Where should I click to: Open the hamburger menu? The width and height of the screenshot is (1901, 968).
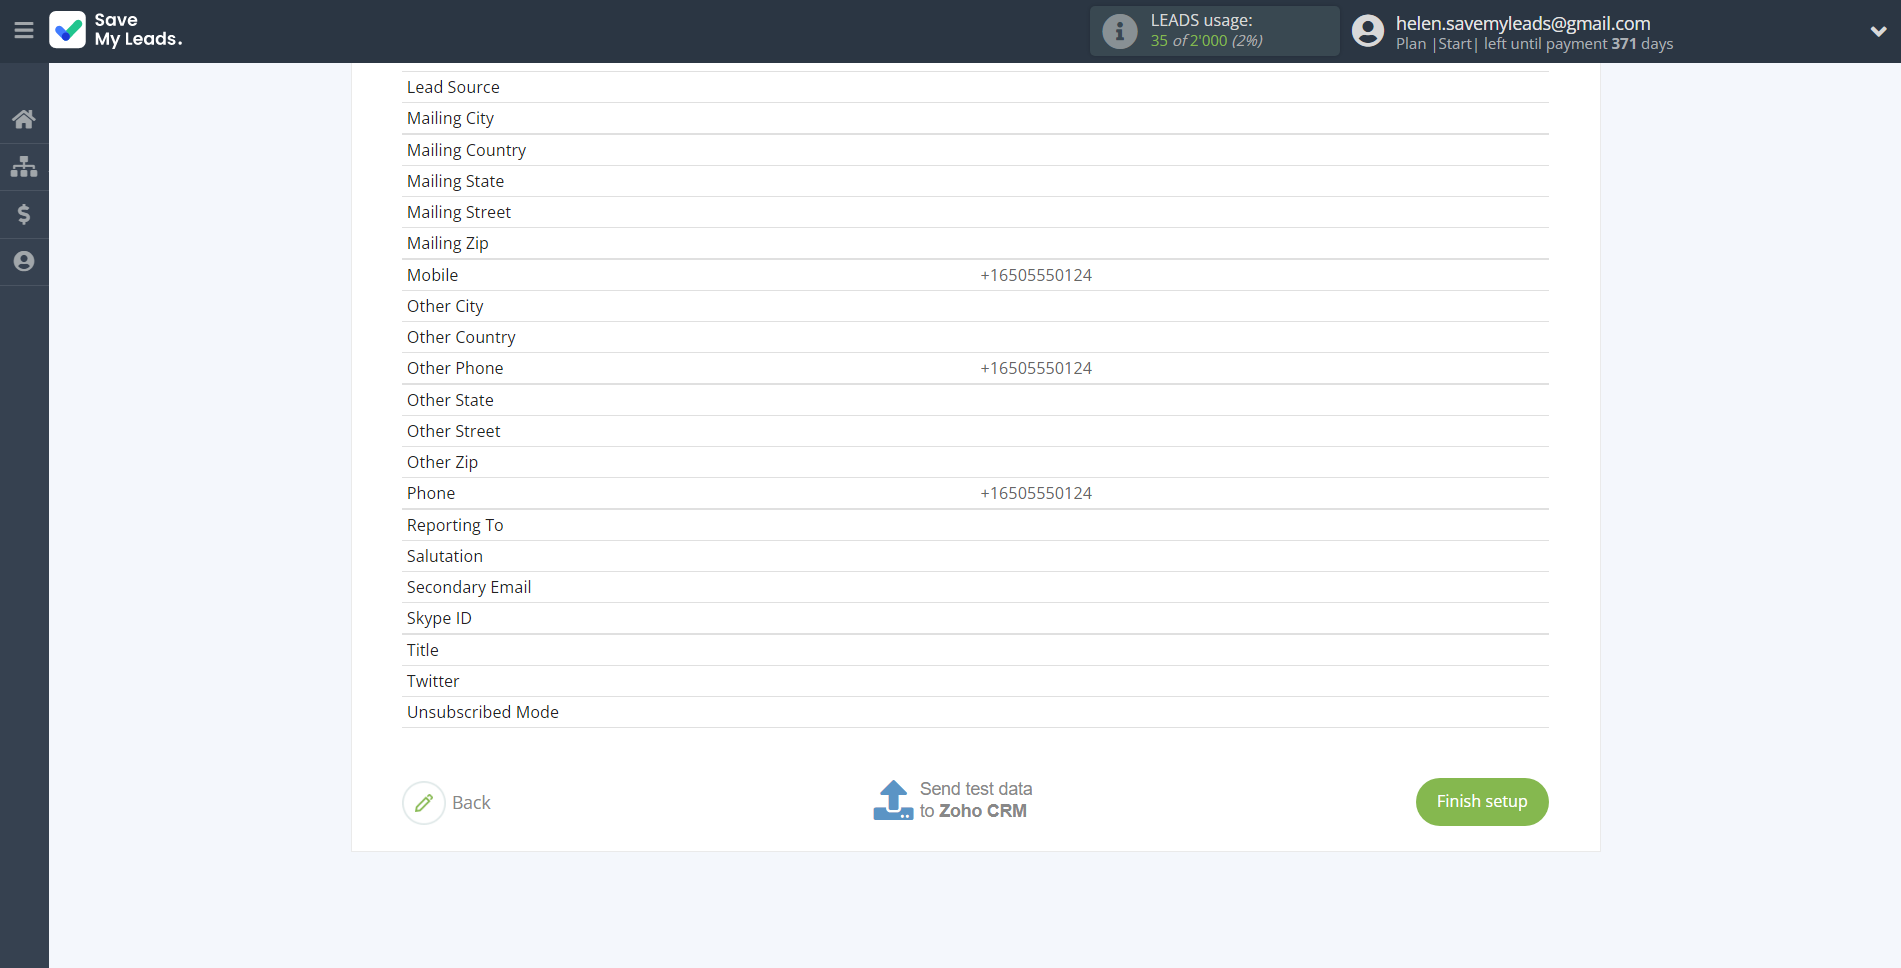click(x=24, y=30)
